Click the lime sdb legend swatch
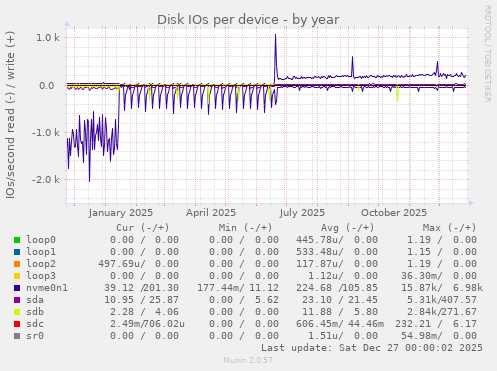Image resolution: width=497 pixels, height=371 pixels. [17, 312]
